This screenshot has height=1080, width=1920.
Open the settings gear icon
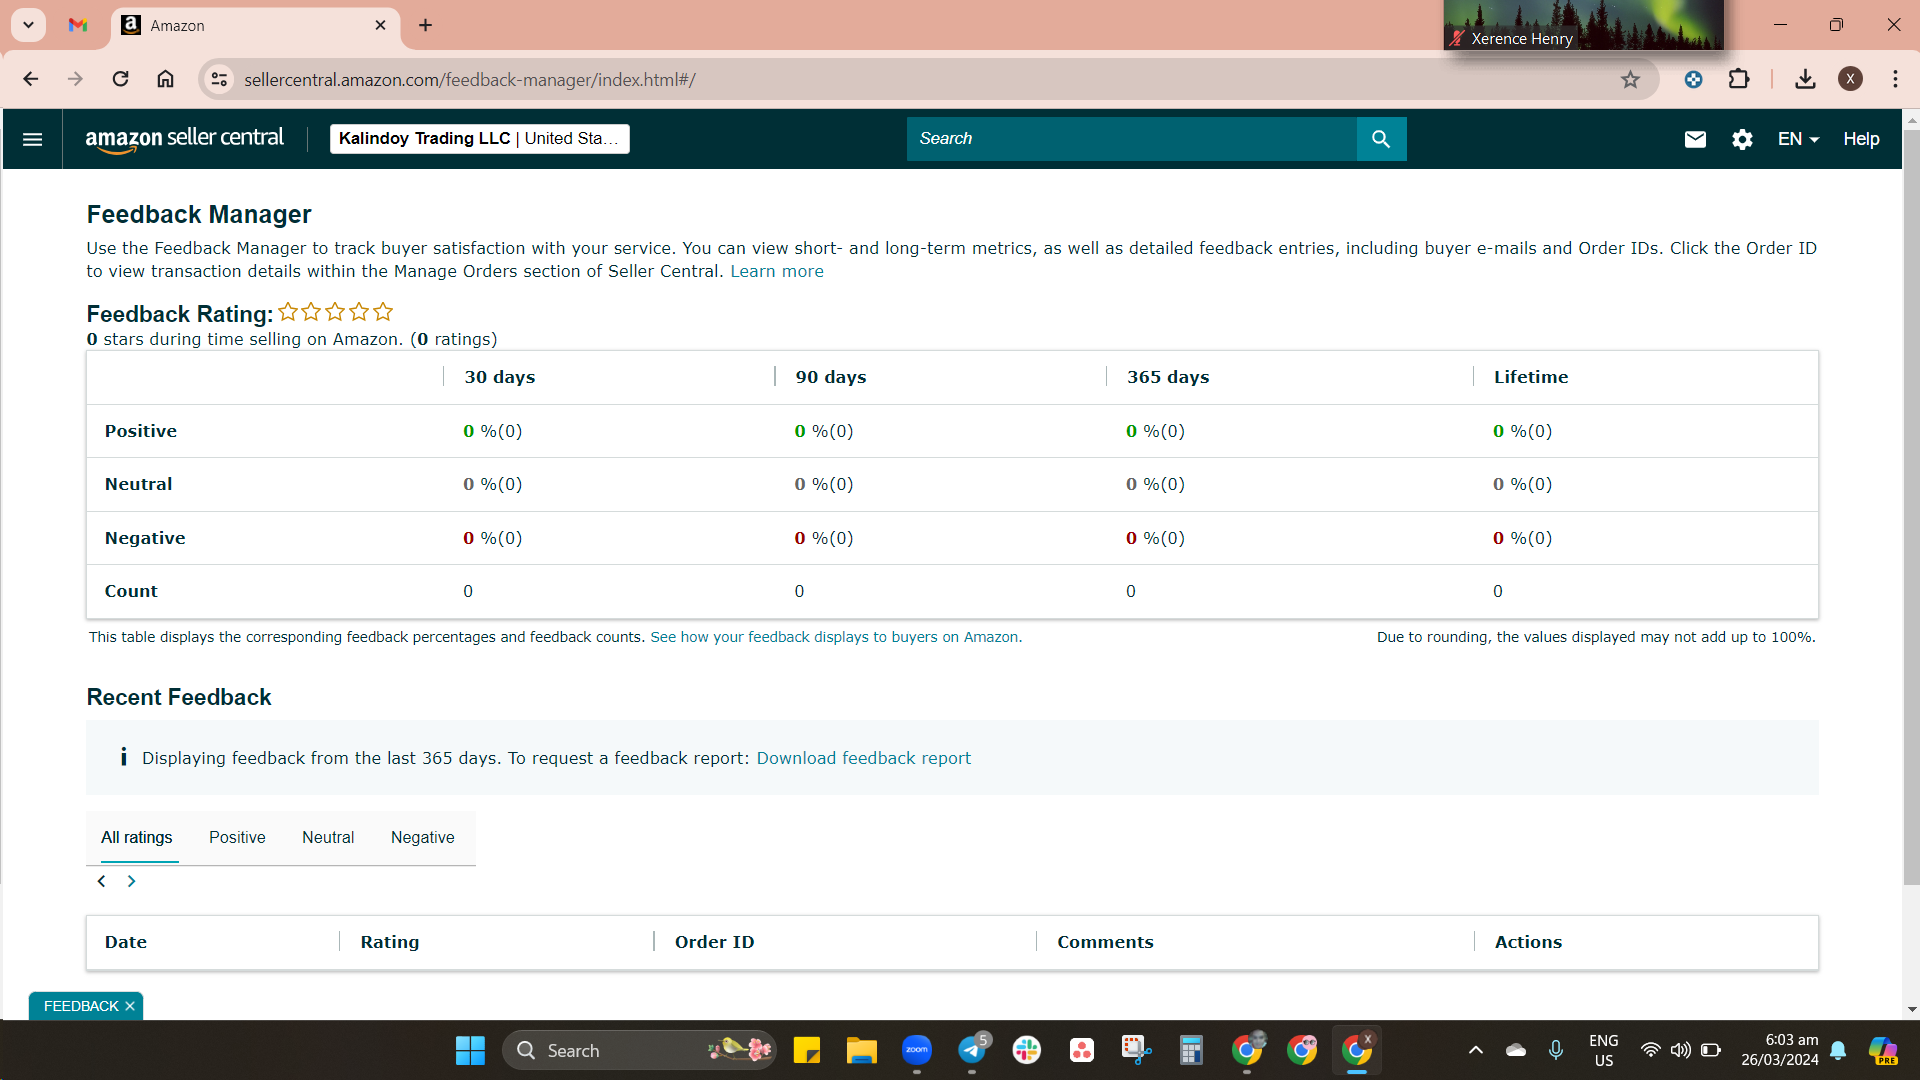[1742, 139]
